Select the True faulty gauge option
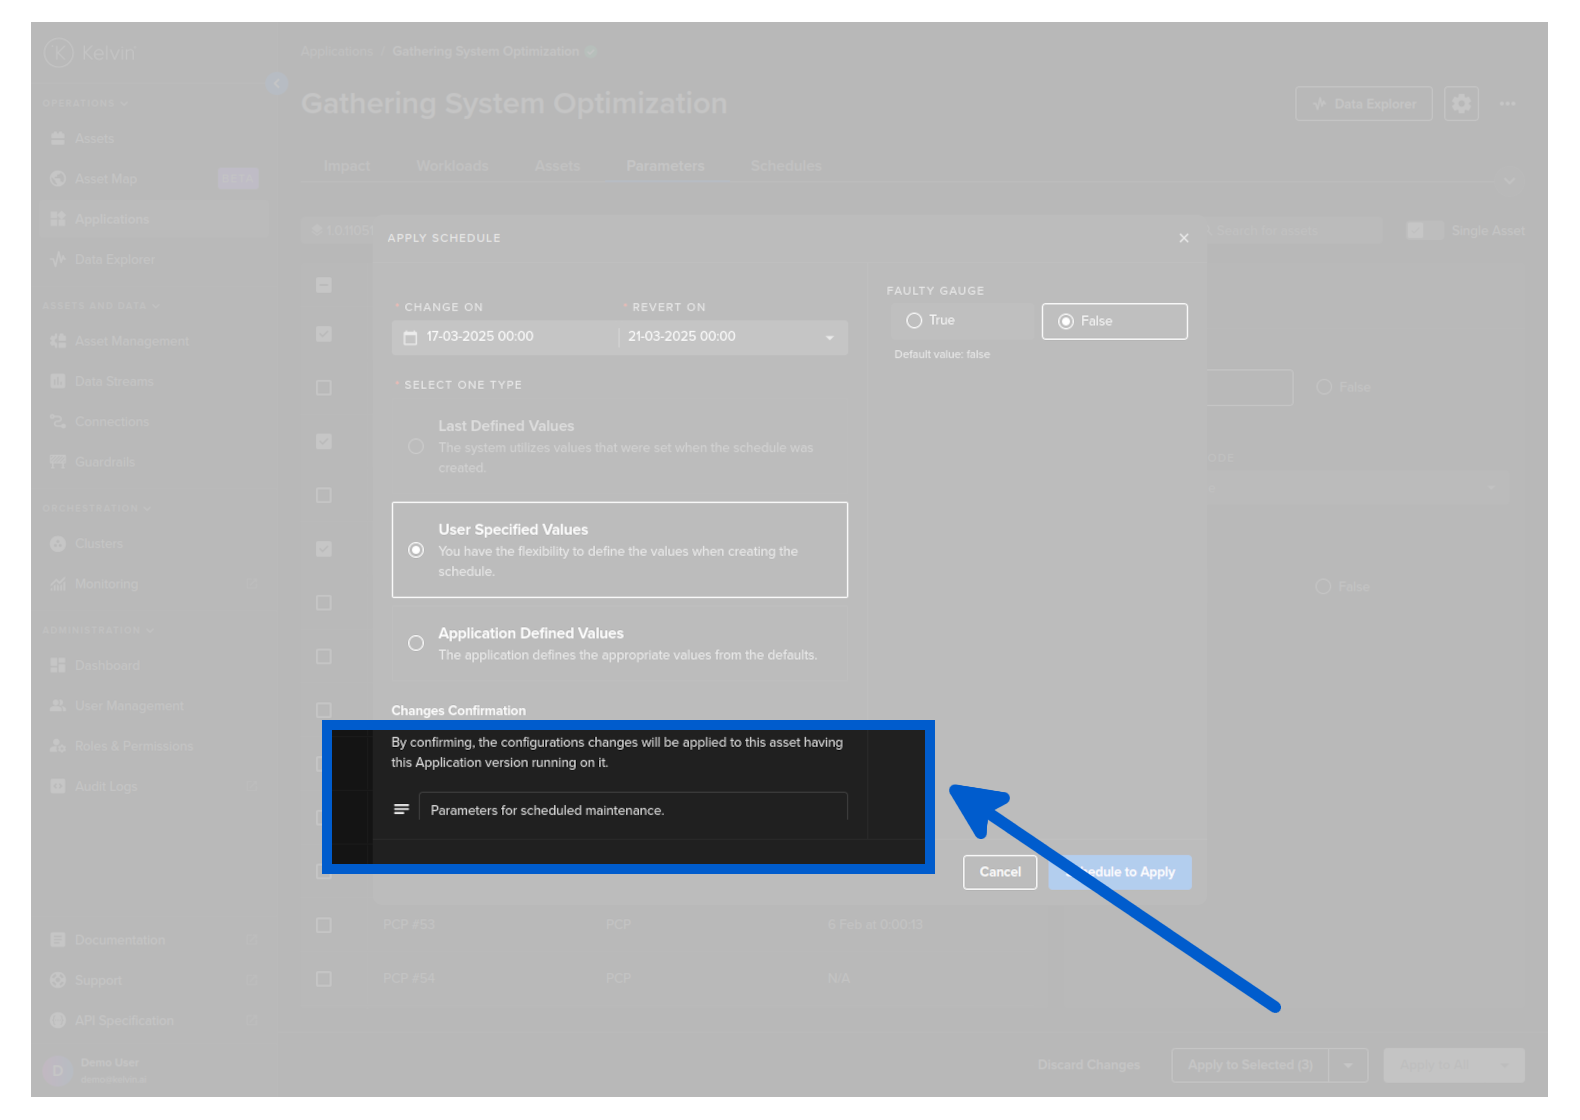The width and height of the screenshot is (1580, 1120). (914, 321)
